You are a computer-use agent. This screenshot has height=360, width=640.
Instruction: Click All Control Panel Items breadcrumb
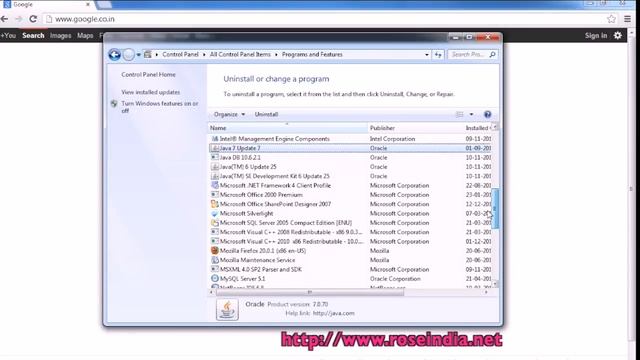(x=240, y=54)
